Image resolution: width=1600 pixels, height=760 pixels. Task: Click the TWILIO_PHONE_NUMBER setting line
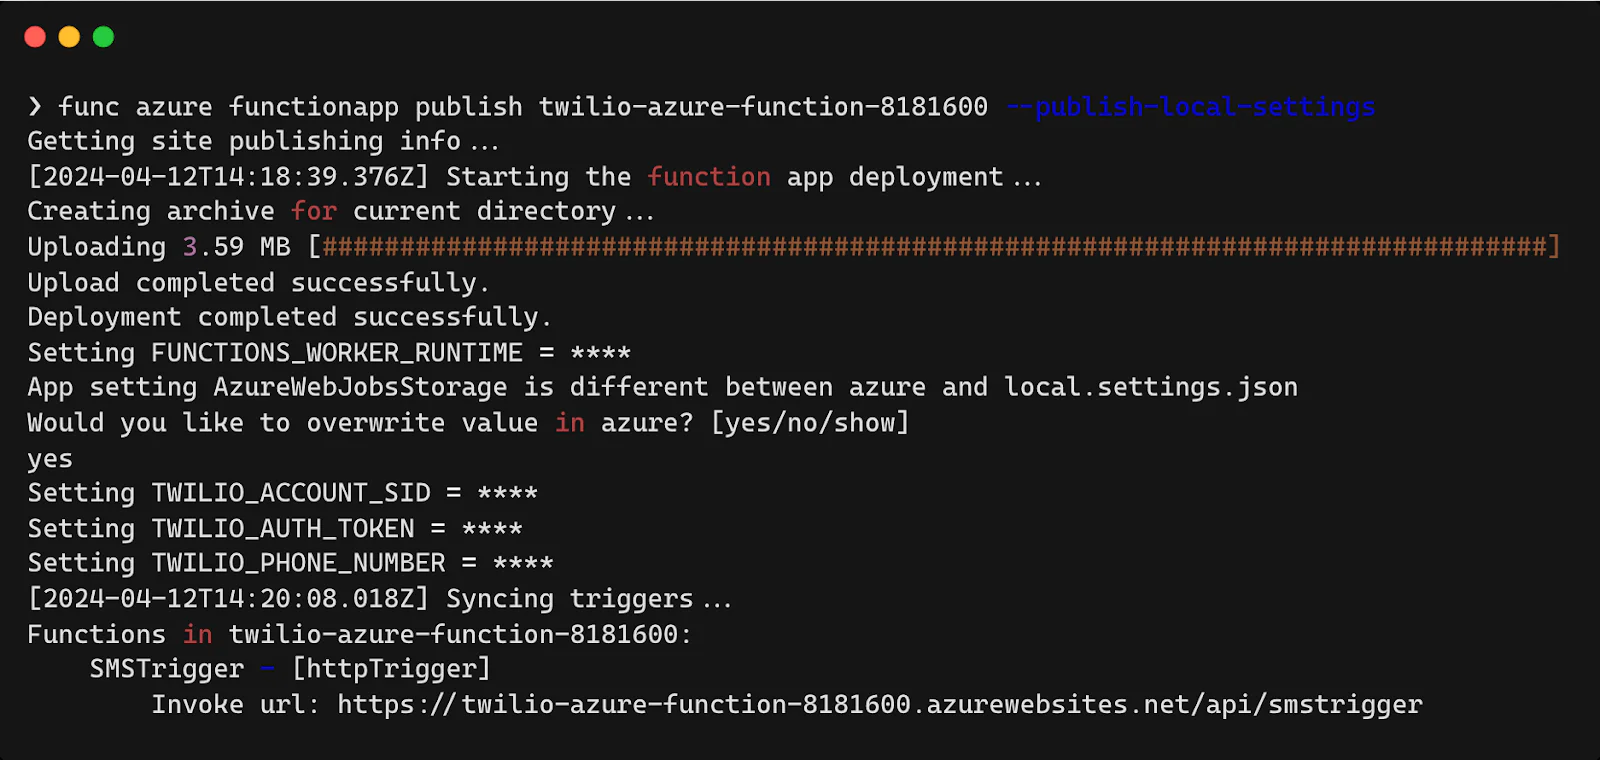click(290, 563)
